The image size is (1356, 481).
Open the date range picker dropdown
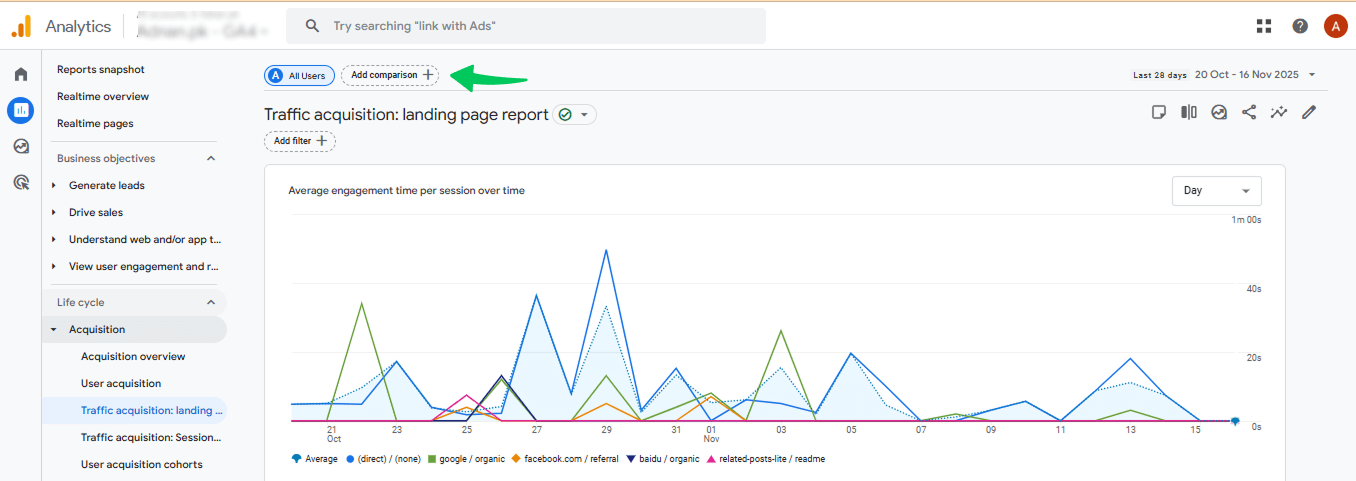(1254, 75)
